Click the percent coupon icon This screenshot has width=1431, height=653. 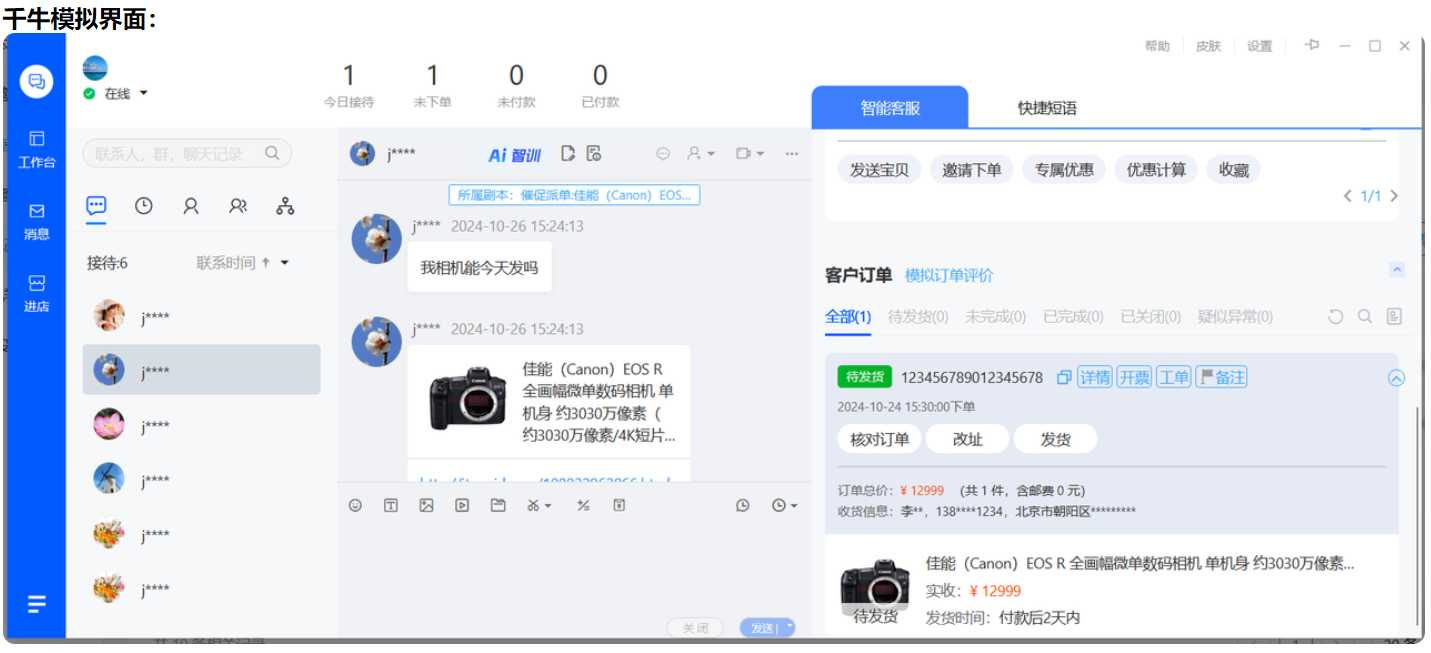tap(583, 505)
